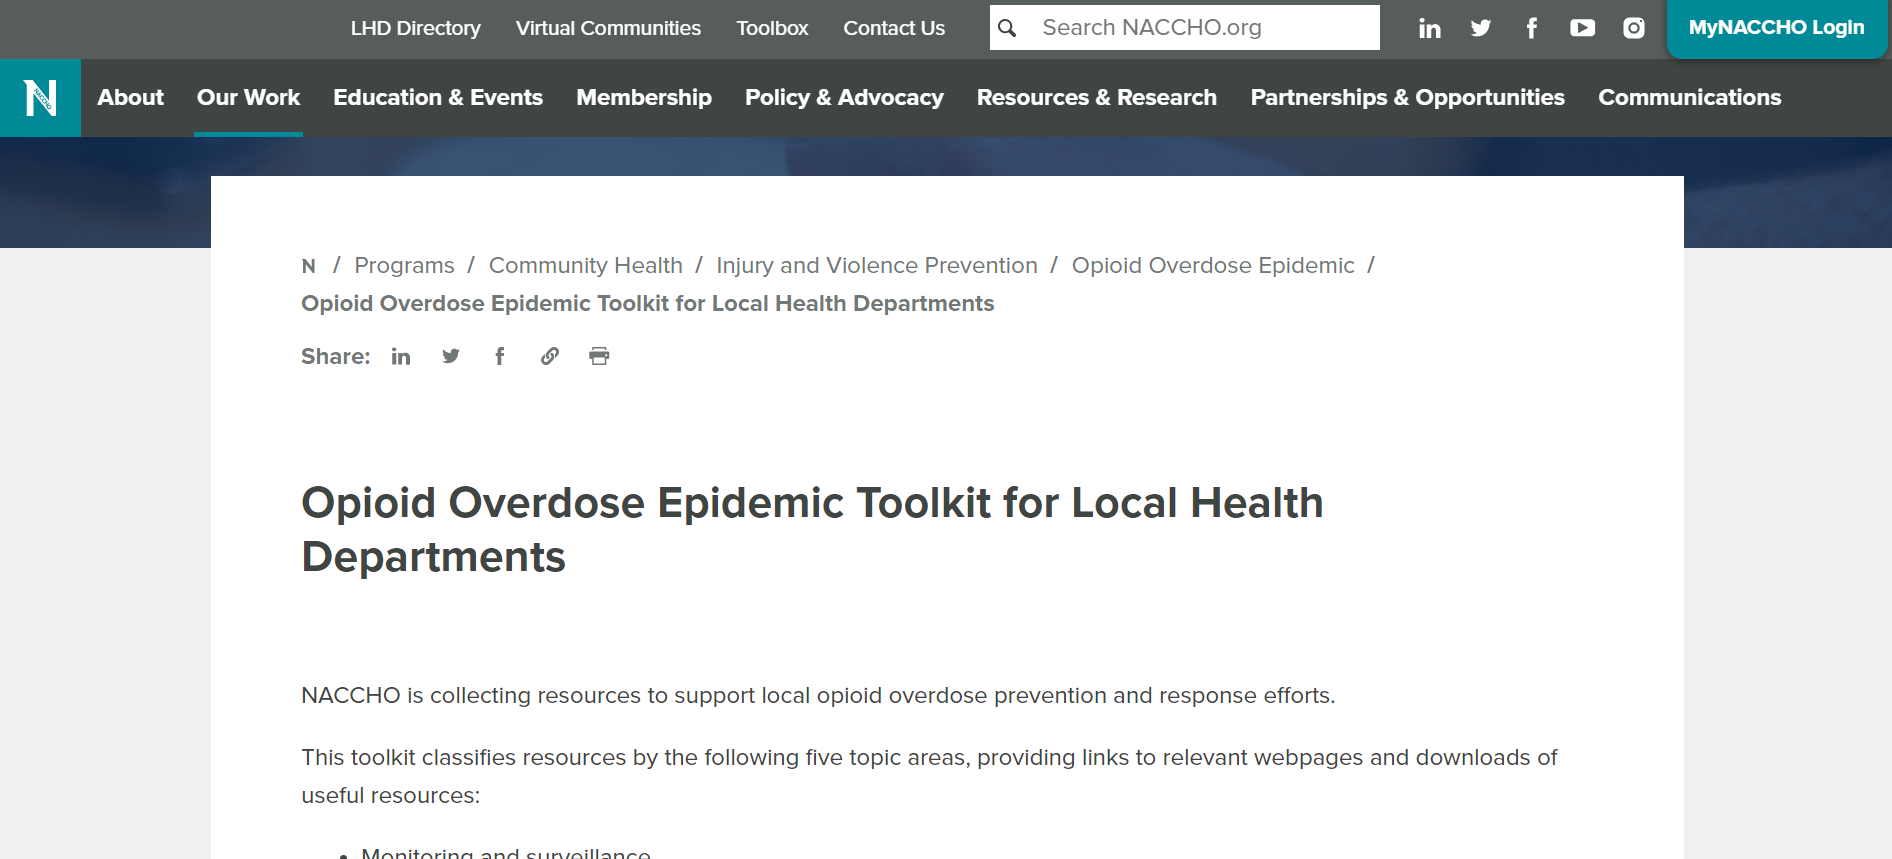The height and width of the screenshot is (859, 1892).
Task: Click paragraph starting 'NACCHO is collecting resources'
Action: [x=818, y=696]
